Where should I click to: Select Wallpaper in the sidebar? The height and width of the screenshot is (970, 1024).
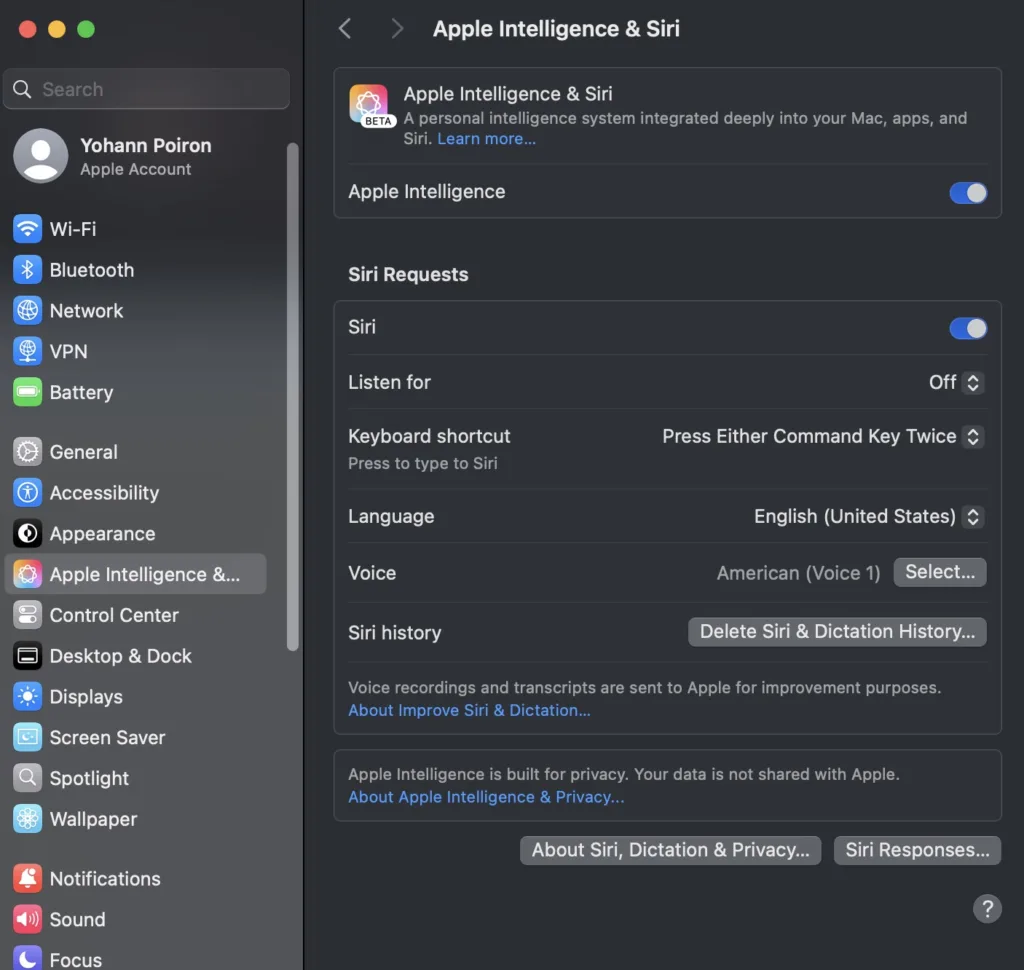(135, 819)
